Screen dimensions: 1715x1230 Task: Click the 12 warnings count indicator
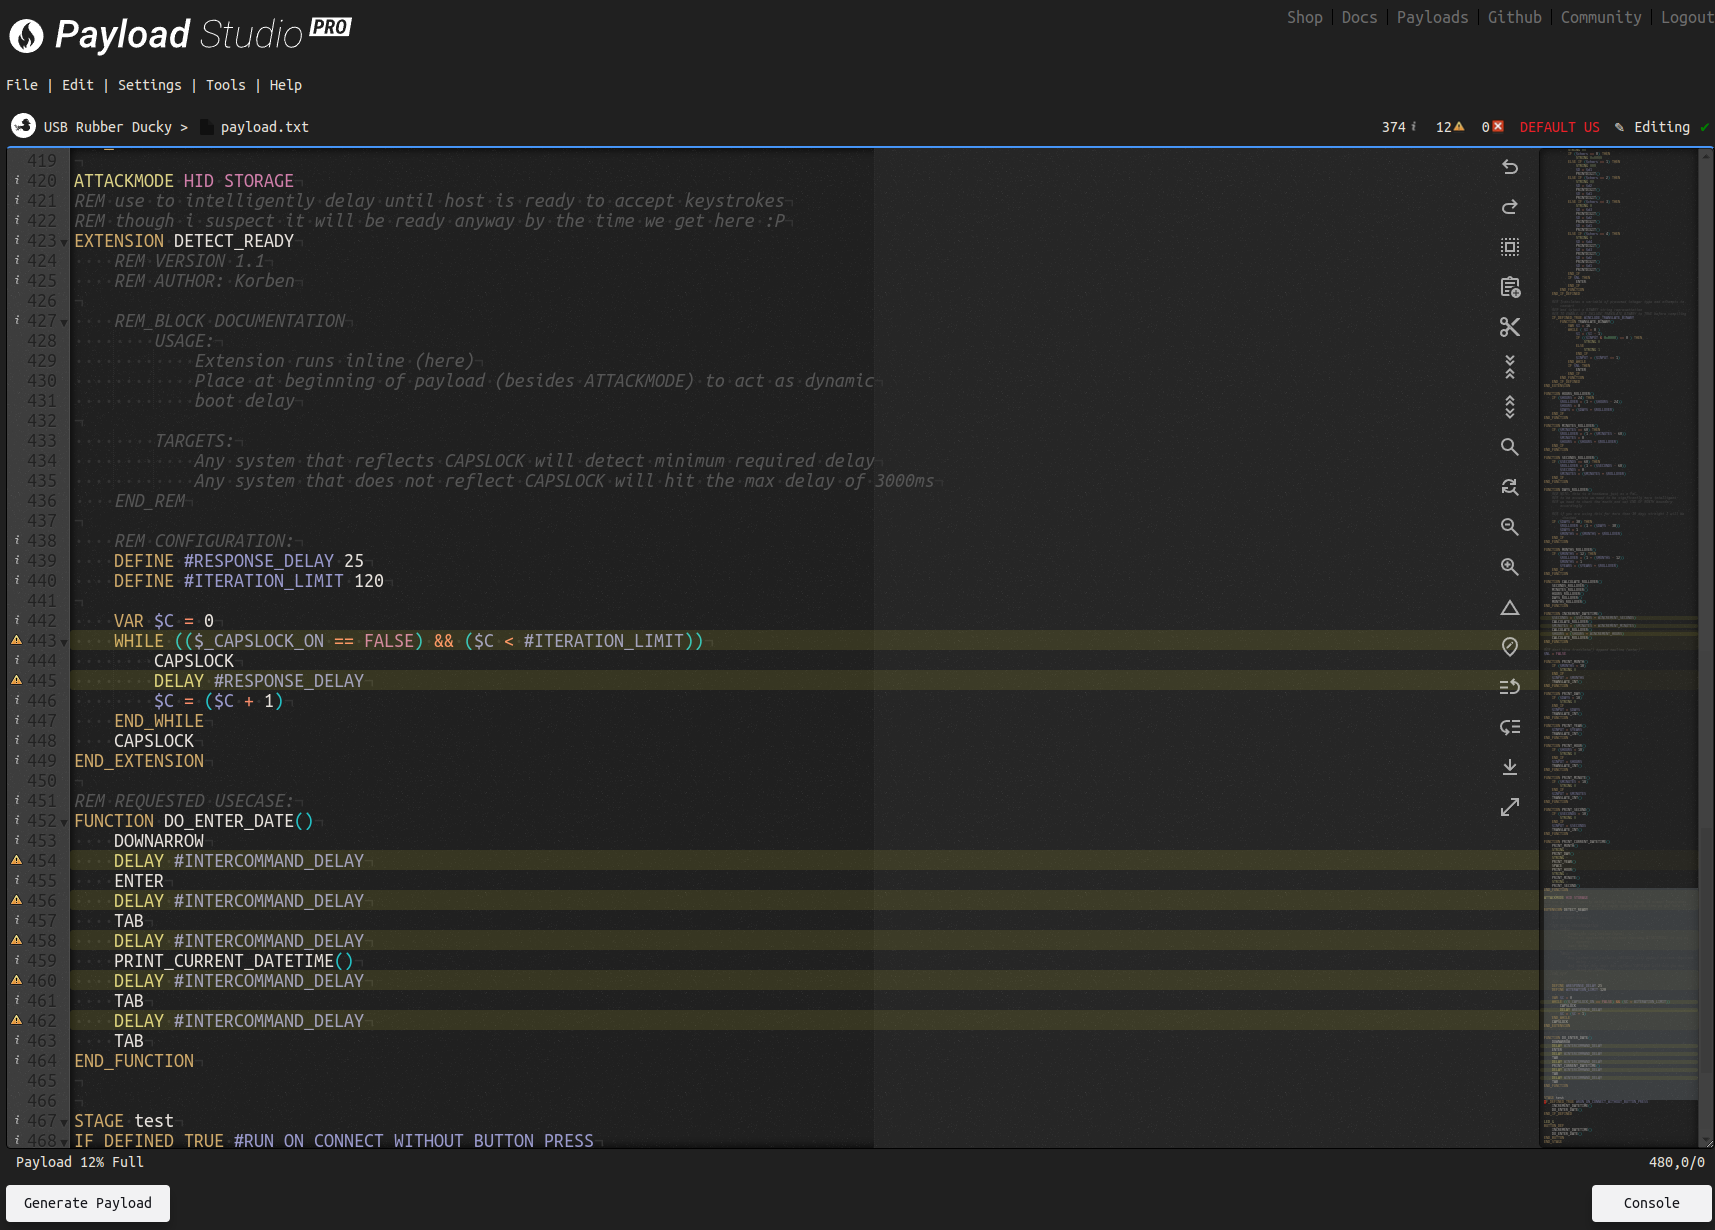pyautogui.click(x=1449, y=127)
